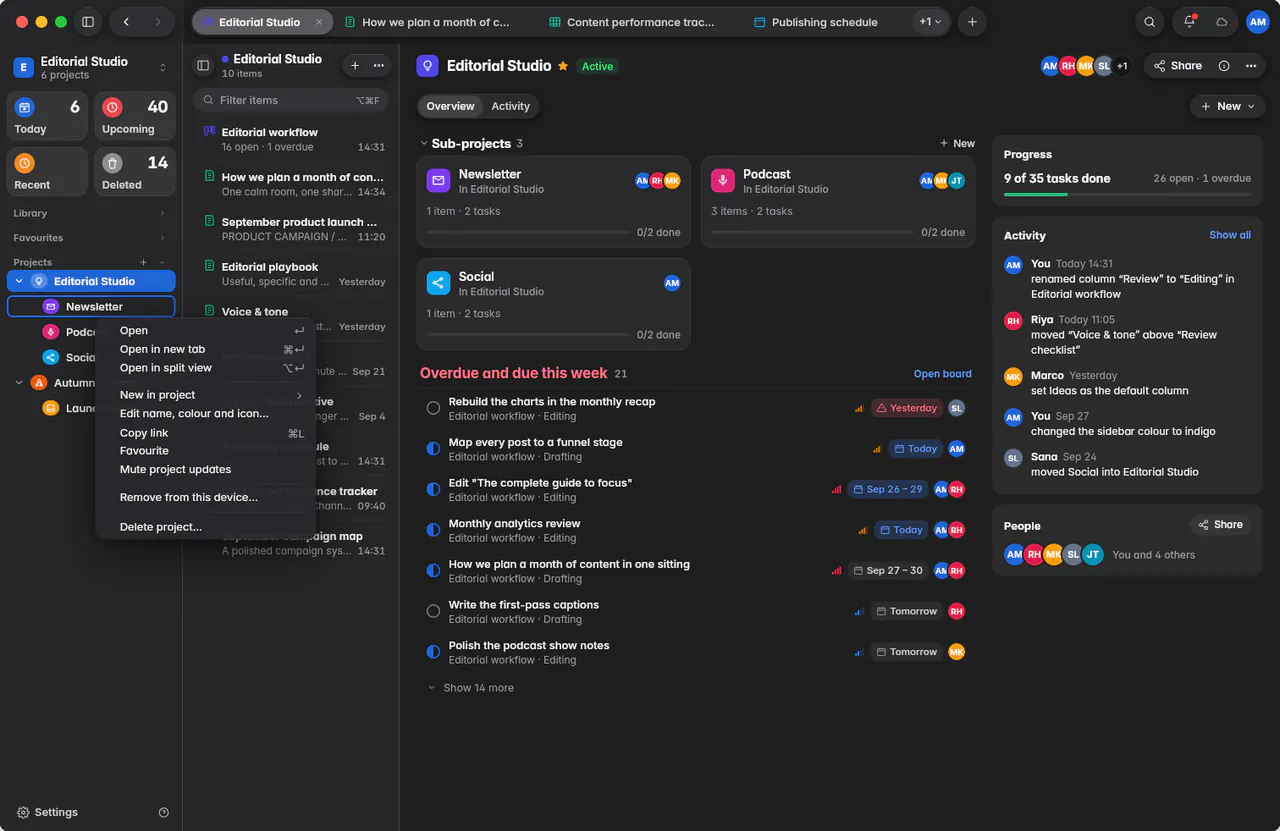1280x831 pixels.
Task: Toggle status of Map every post task
Action: [x=433, y=449]
